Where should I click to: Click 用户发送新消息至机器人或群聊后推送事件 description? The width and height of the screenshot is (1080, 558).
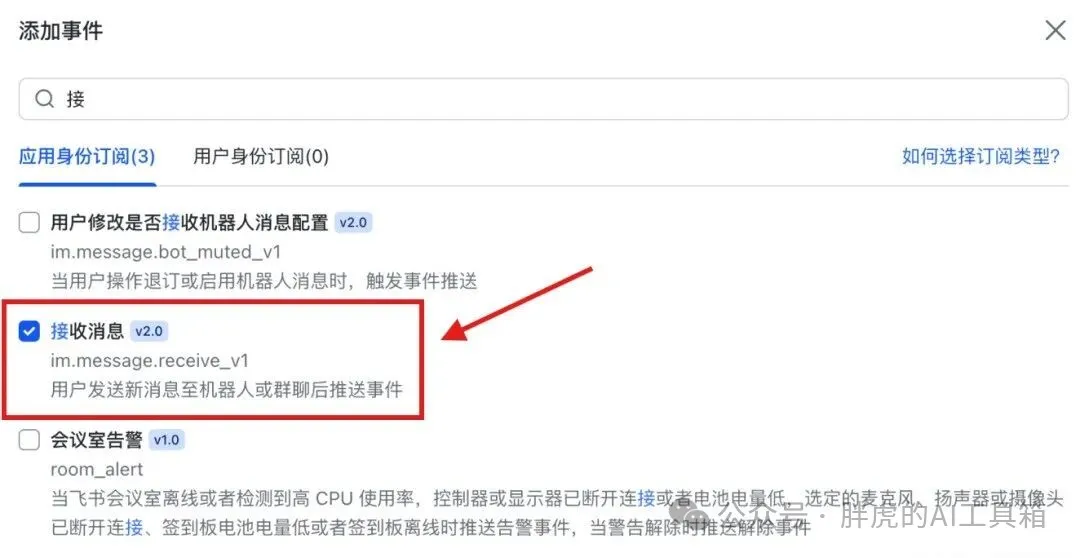(x=227, y=390)
